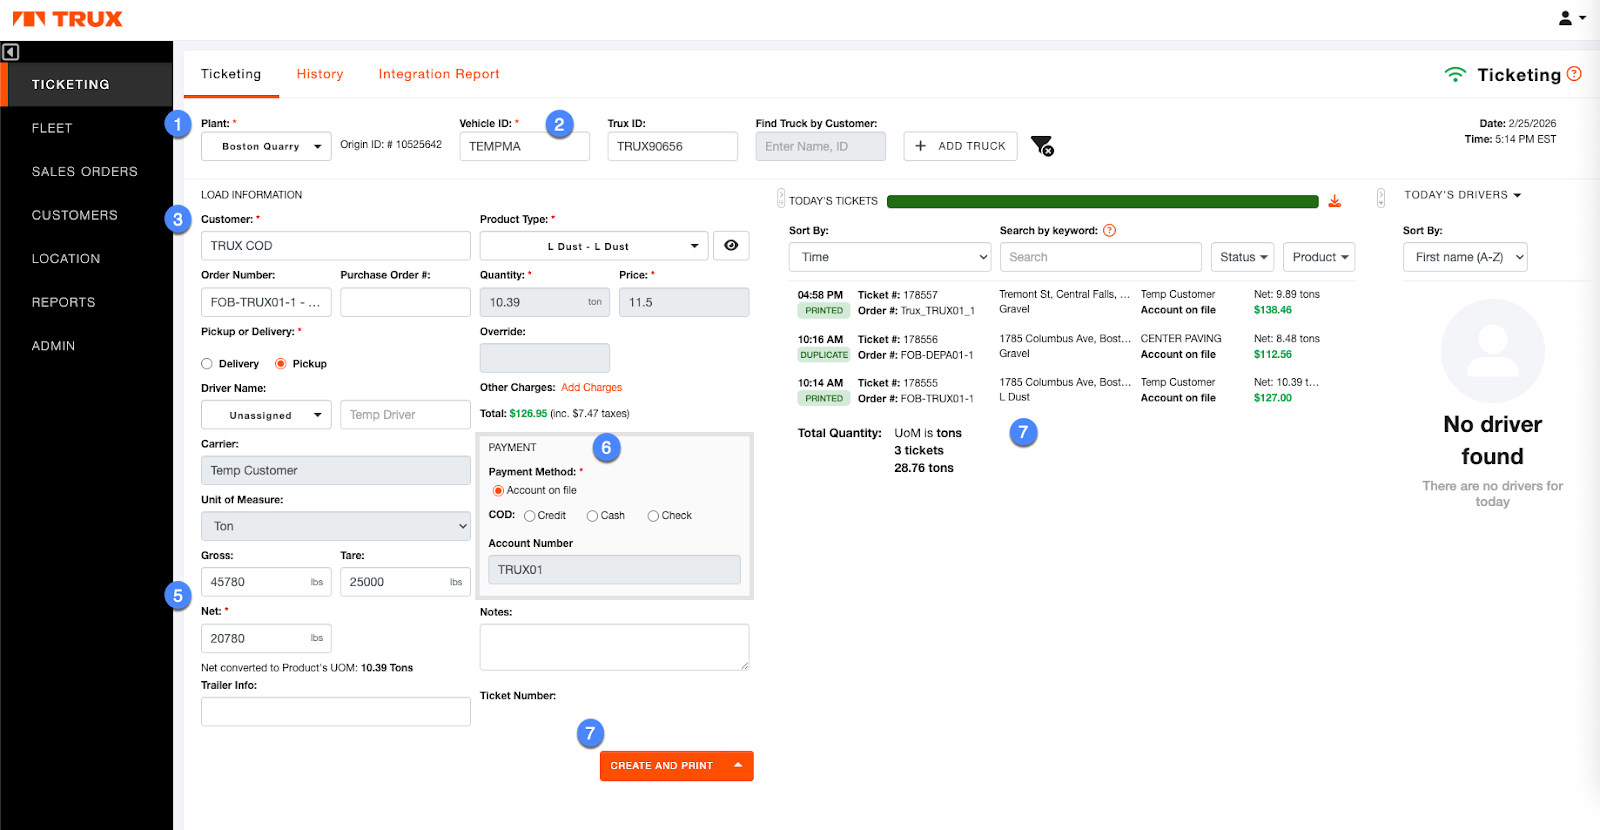Click the eye icon beside Product Type
Viewport: 1600px width, 830px height.
point(731,246)
